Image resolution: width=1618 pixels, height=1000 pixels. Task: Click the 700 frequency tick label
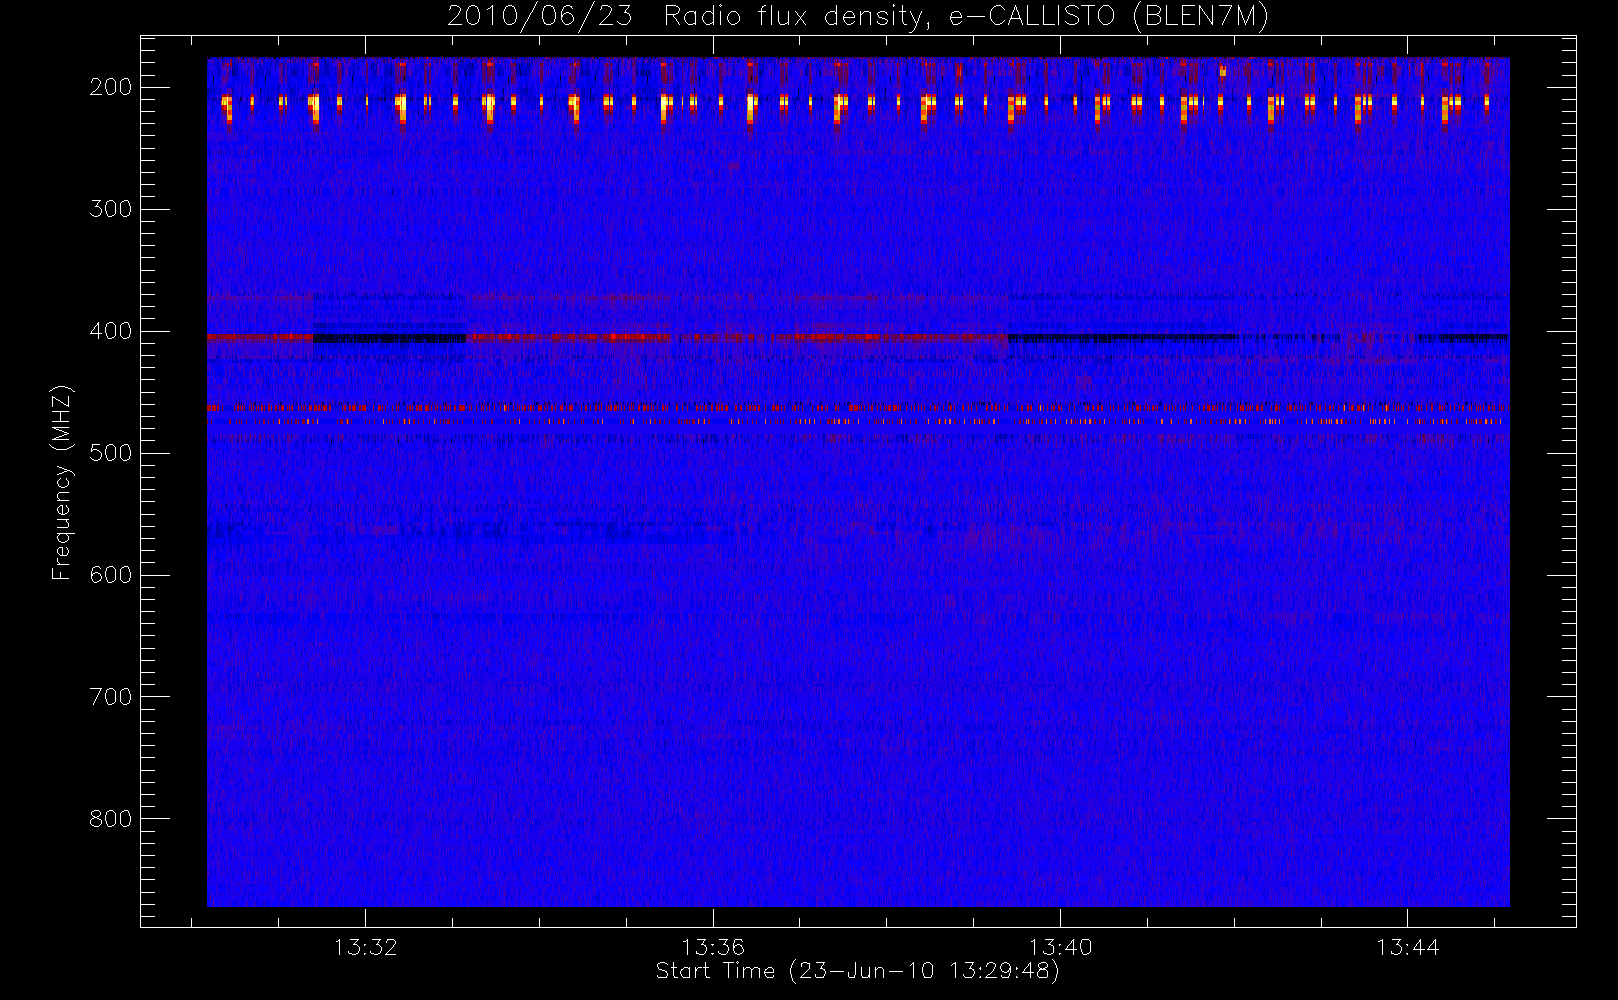click(x=111, y=697)
